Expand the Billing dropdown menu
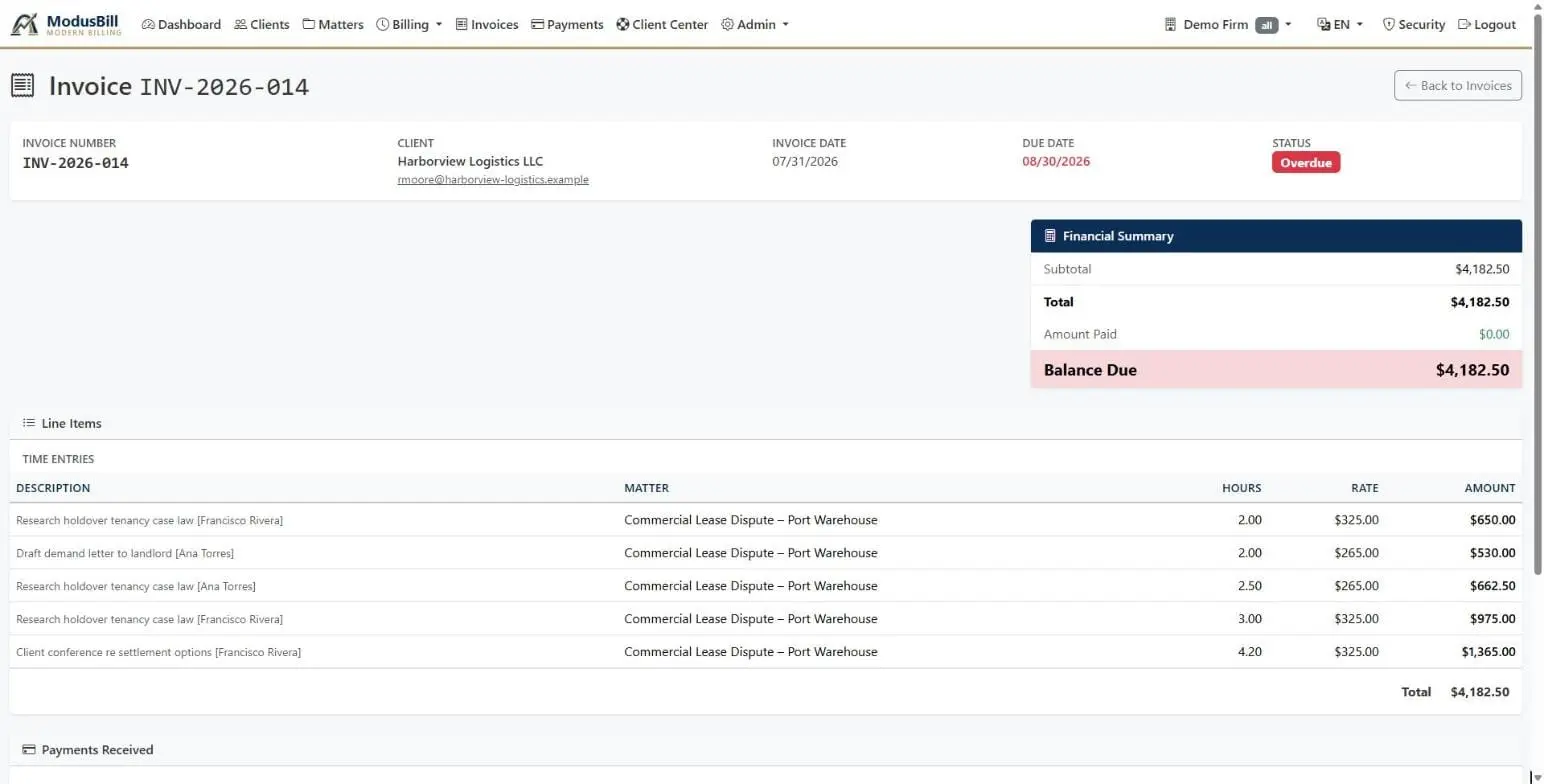The width and height of the screenshot is (1544, 784). click(409, 24)
